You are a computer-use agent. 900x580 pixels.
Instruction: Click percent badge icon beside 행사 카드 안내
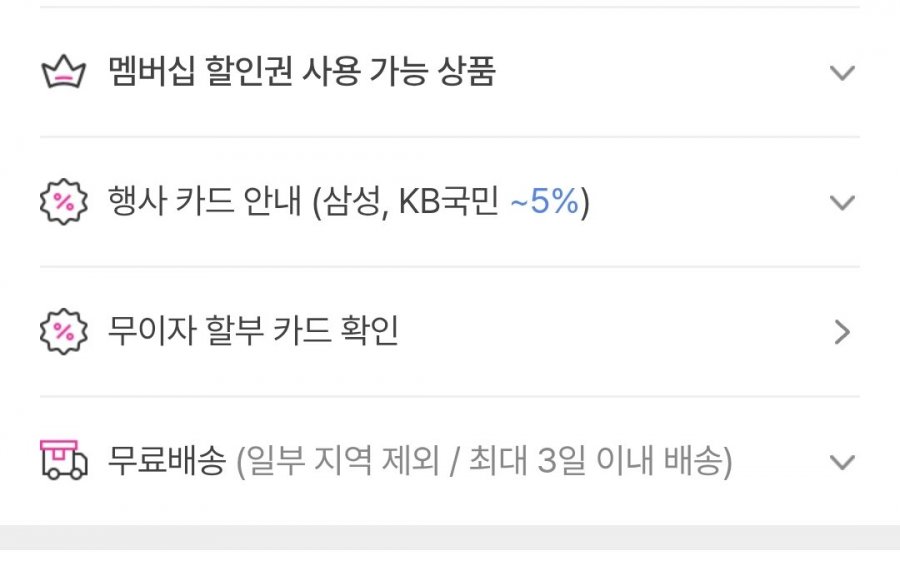(64, 202)
